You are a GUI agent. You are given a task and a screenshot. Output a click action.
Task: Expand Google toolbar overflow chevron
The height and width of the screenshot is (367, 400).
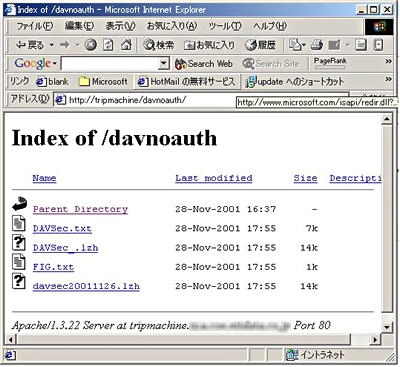click(x=388, y=61)
